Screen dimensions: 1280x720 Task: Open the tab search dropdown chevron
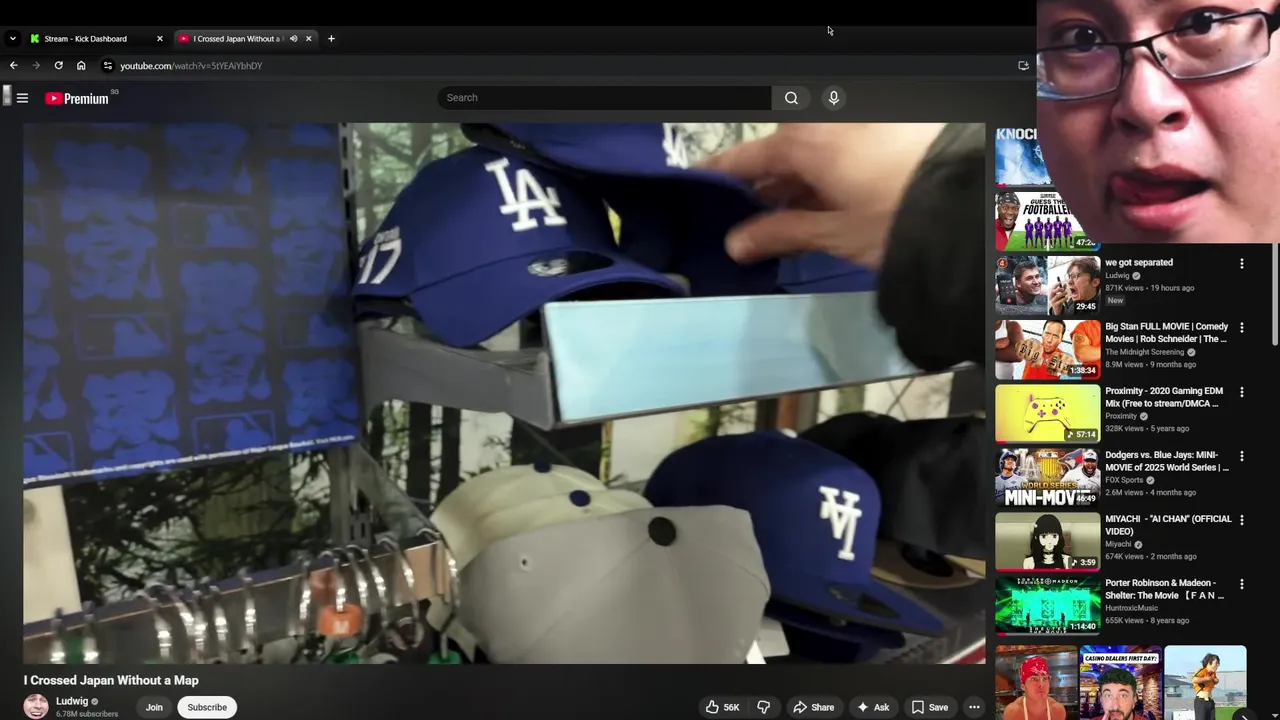pos(12,38)
